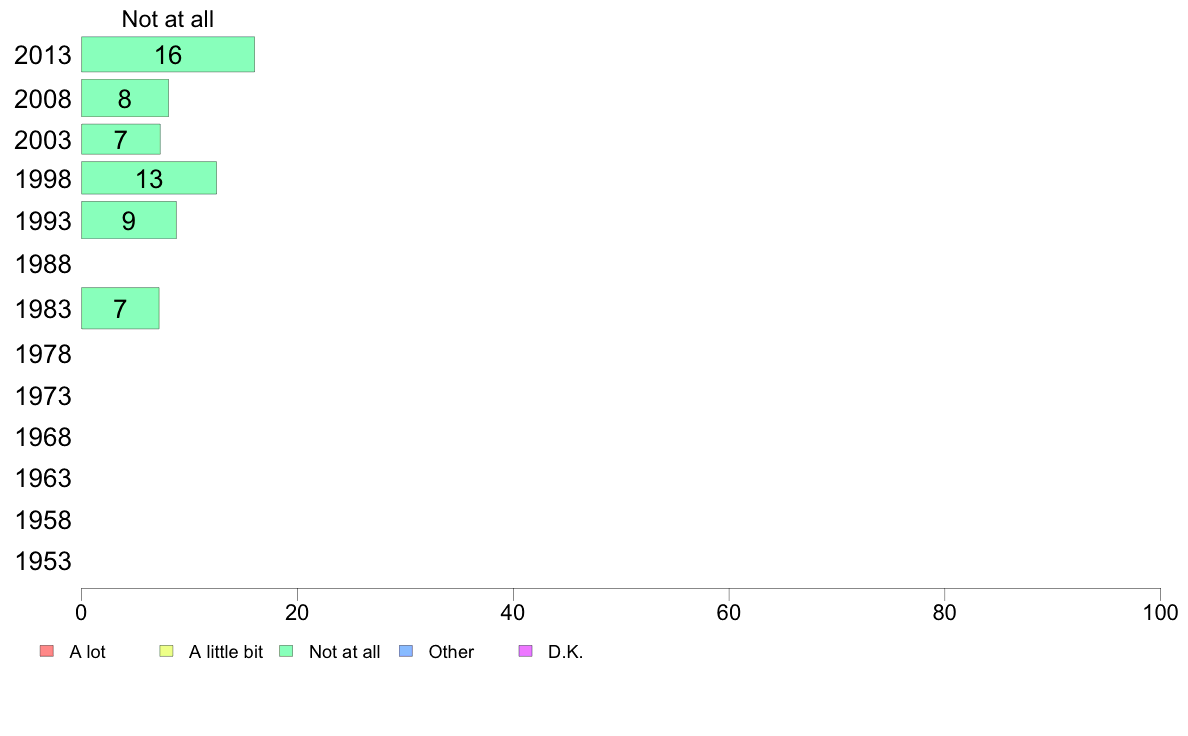Click the D.K. legend text
Viewport: 1188px width, 736px height.
(565, 652)
